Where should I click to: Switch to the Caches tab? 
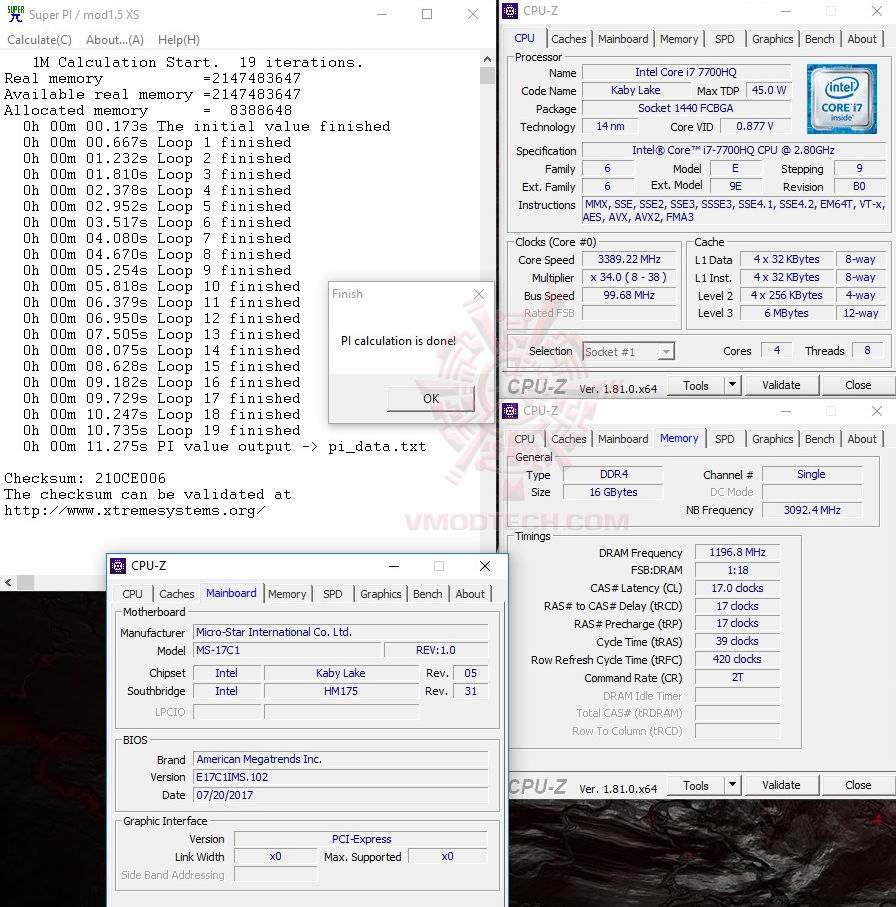(569, 38)
